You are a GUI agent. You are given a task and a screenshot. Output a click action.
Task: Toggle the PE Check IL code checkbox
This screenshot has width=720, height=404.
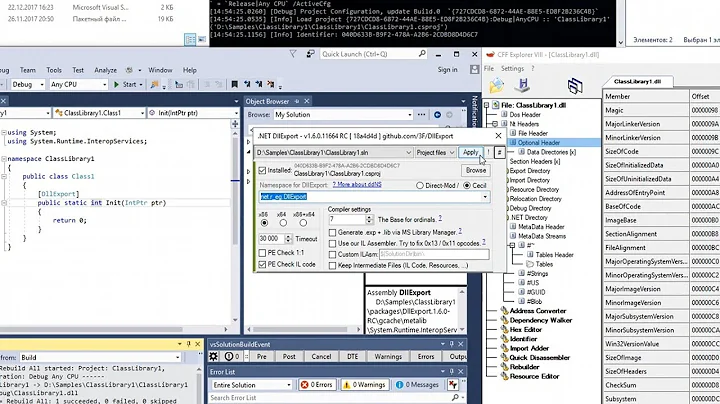[x=262, y=264]
